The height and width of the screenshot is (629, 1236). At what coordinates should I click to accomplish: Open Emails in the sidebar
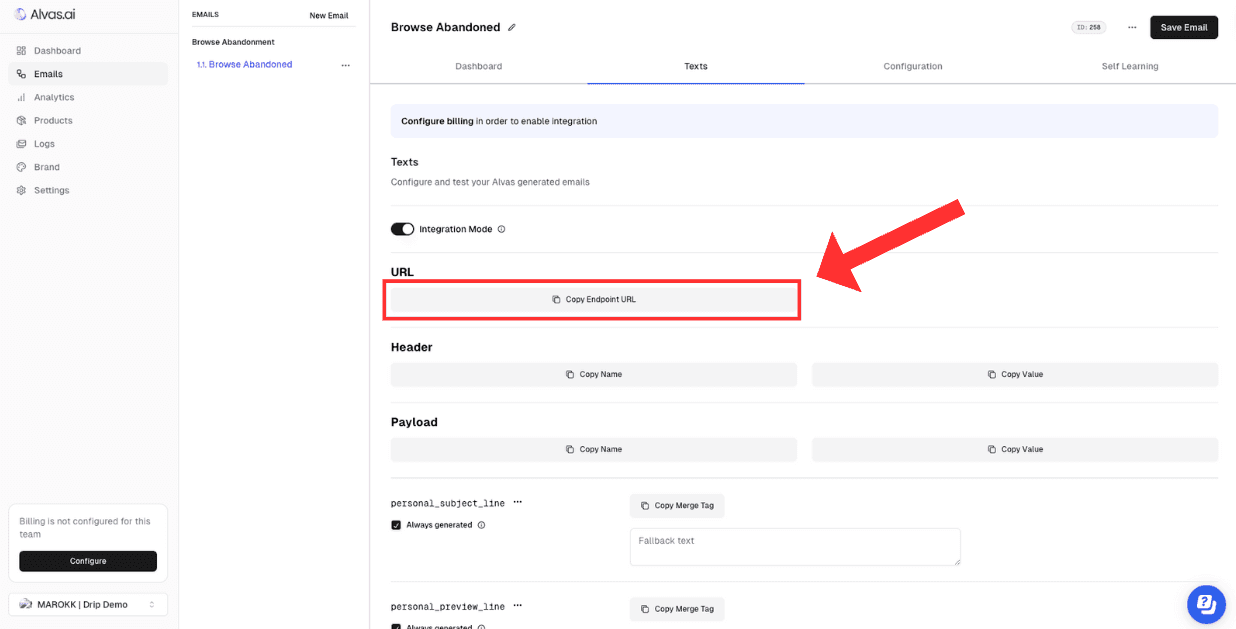coord(88,74)
